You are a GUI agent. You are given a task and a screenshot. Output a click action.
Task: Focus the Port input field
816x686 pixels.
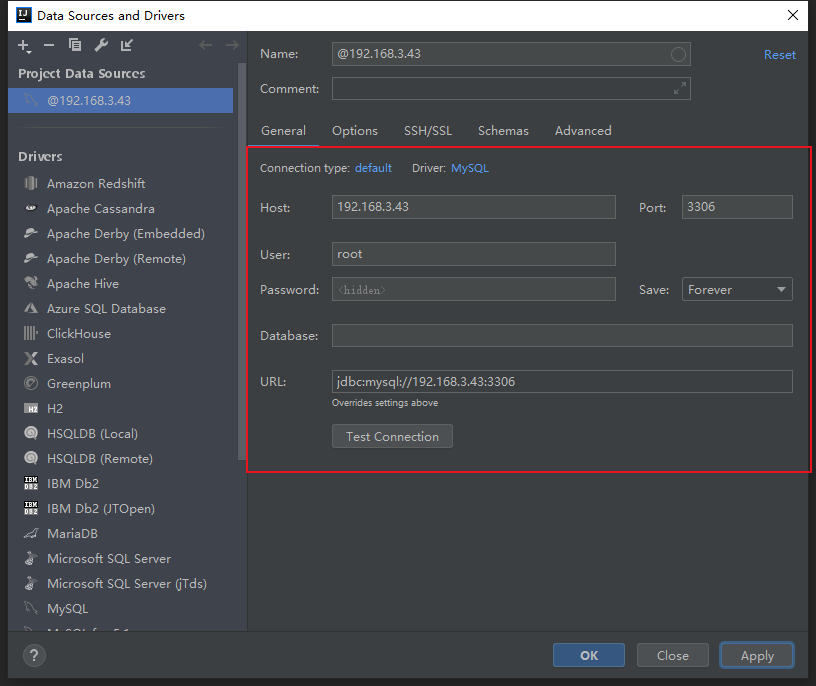pos(737,207)
